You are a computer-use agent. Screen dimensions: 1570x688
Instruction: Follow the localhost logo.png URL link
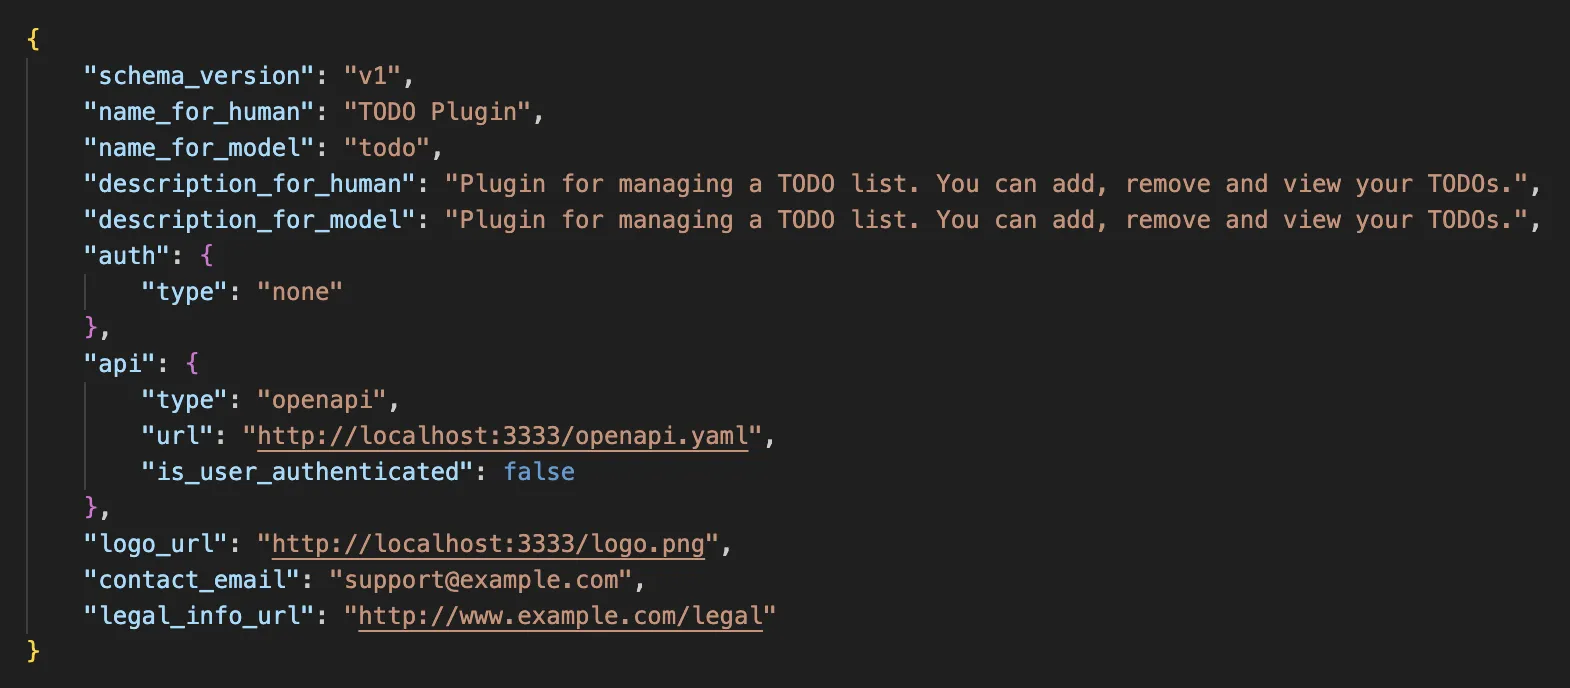point(488,544)
